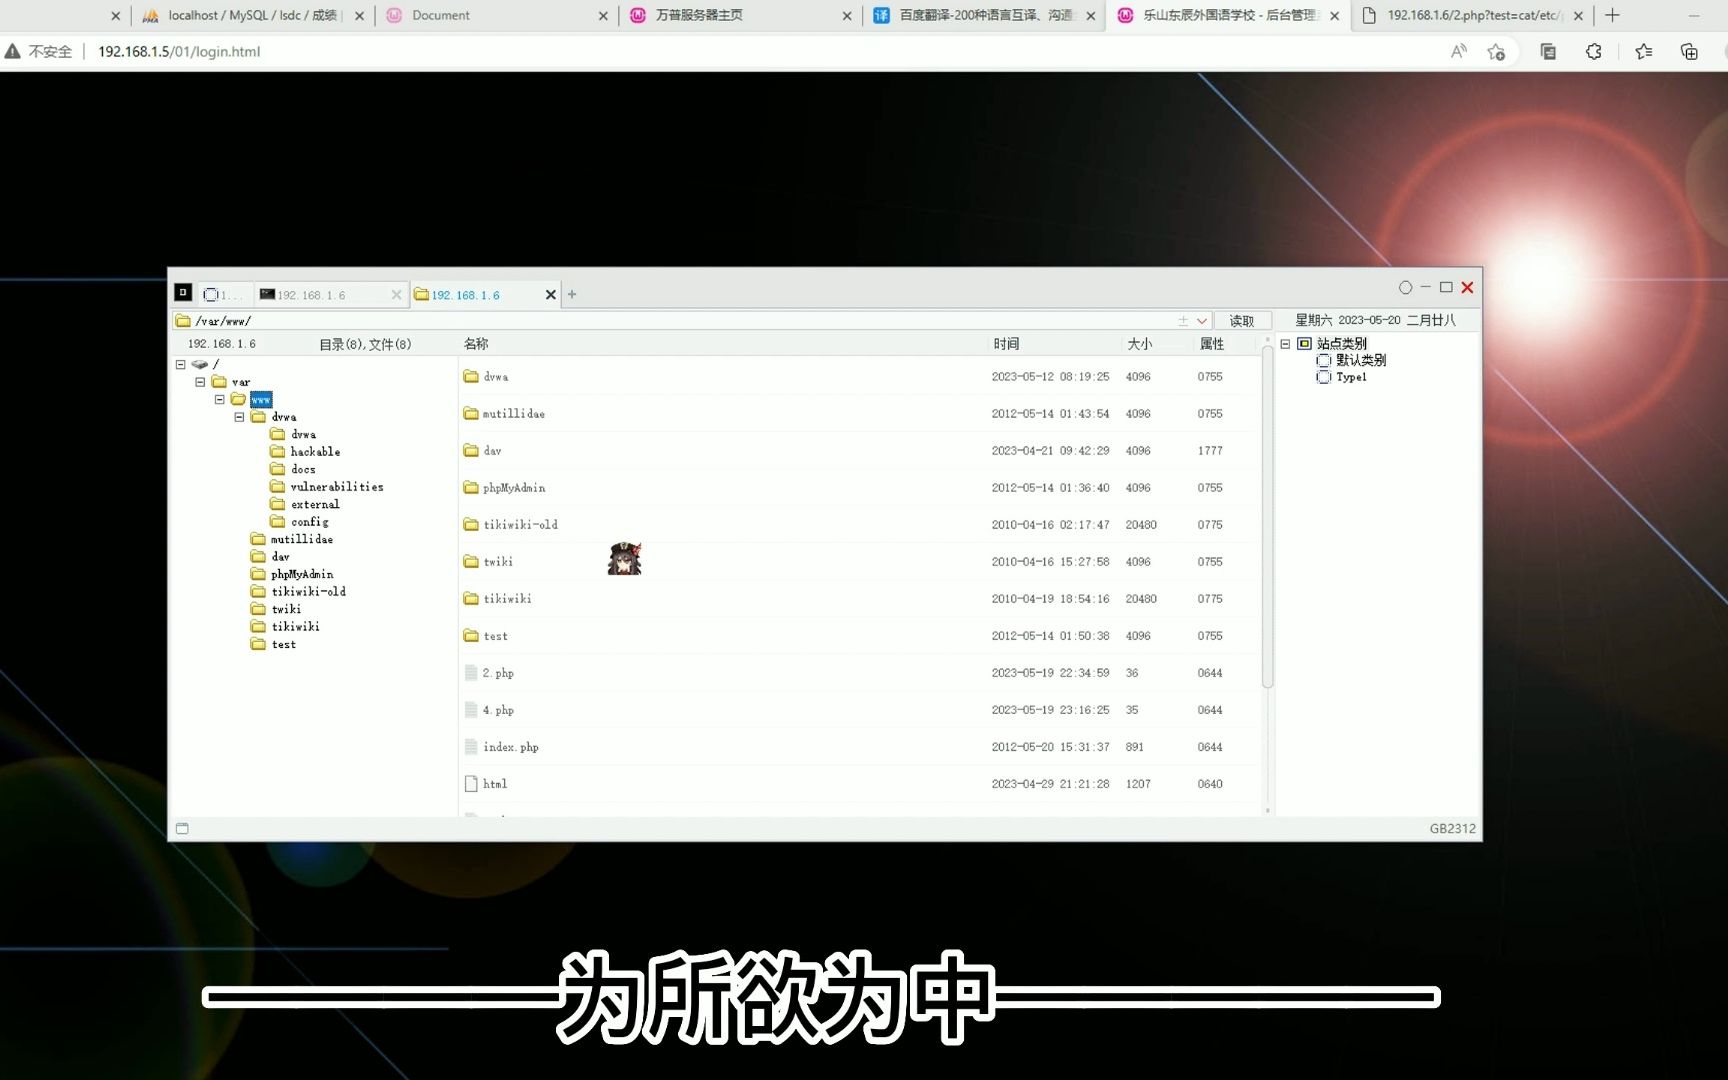Close the active file manager tab 192.168.1.6
The height and width of the screenshot is (1080, 1728).
(550, 295)
